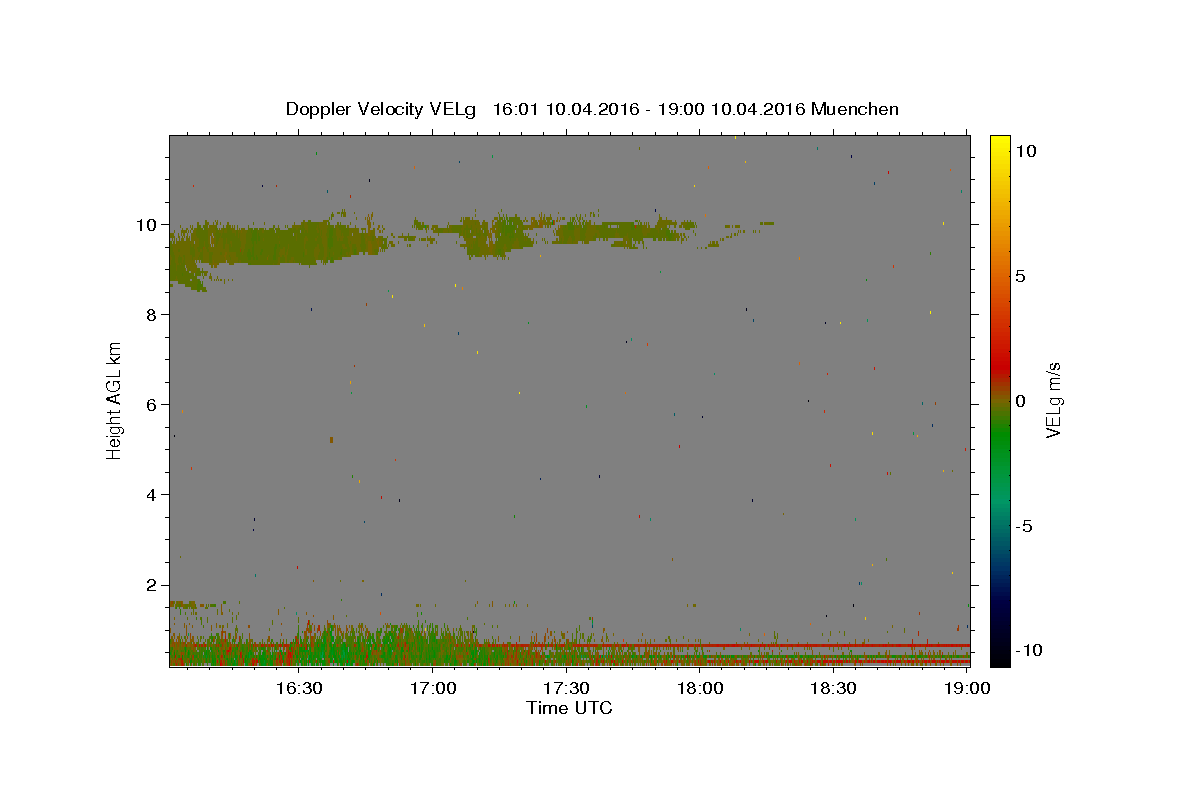The width and height of the screenshot is (1200, 800).
Task: Click the 17:30 time tick label
Action: coord(566,688)
